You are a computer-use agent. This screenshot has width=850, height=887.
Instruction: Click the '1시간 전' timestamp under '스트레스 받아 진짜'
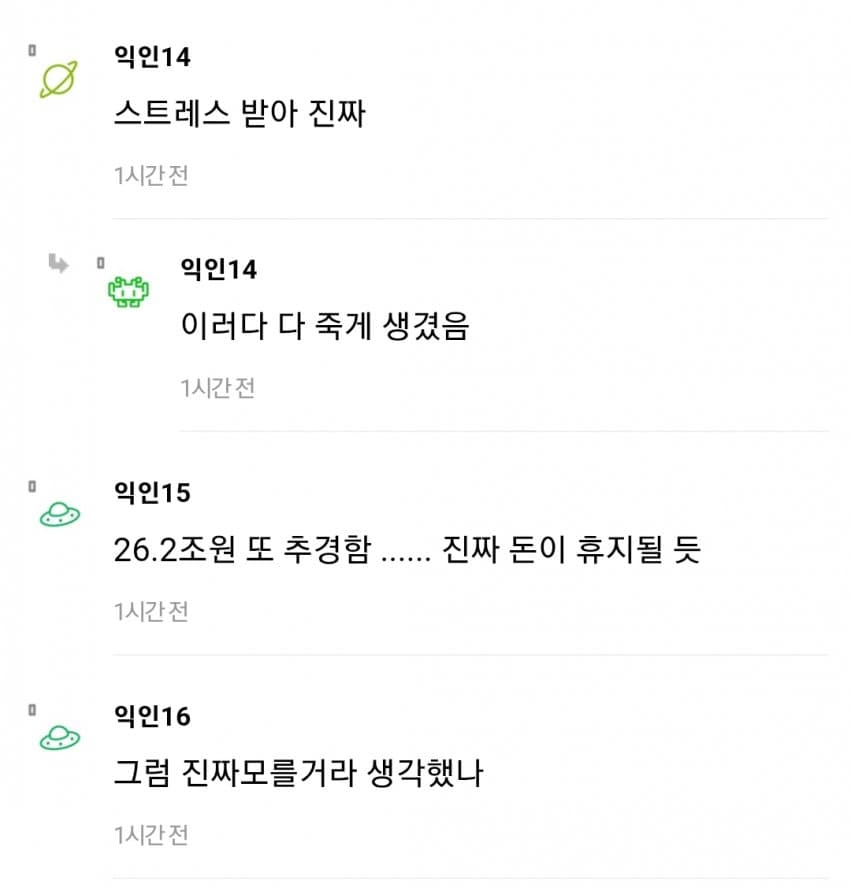click(151, 175)
